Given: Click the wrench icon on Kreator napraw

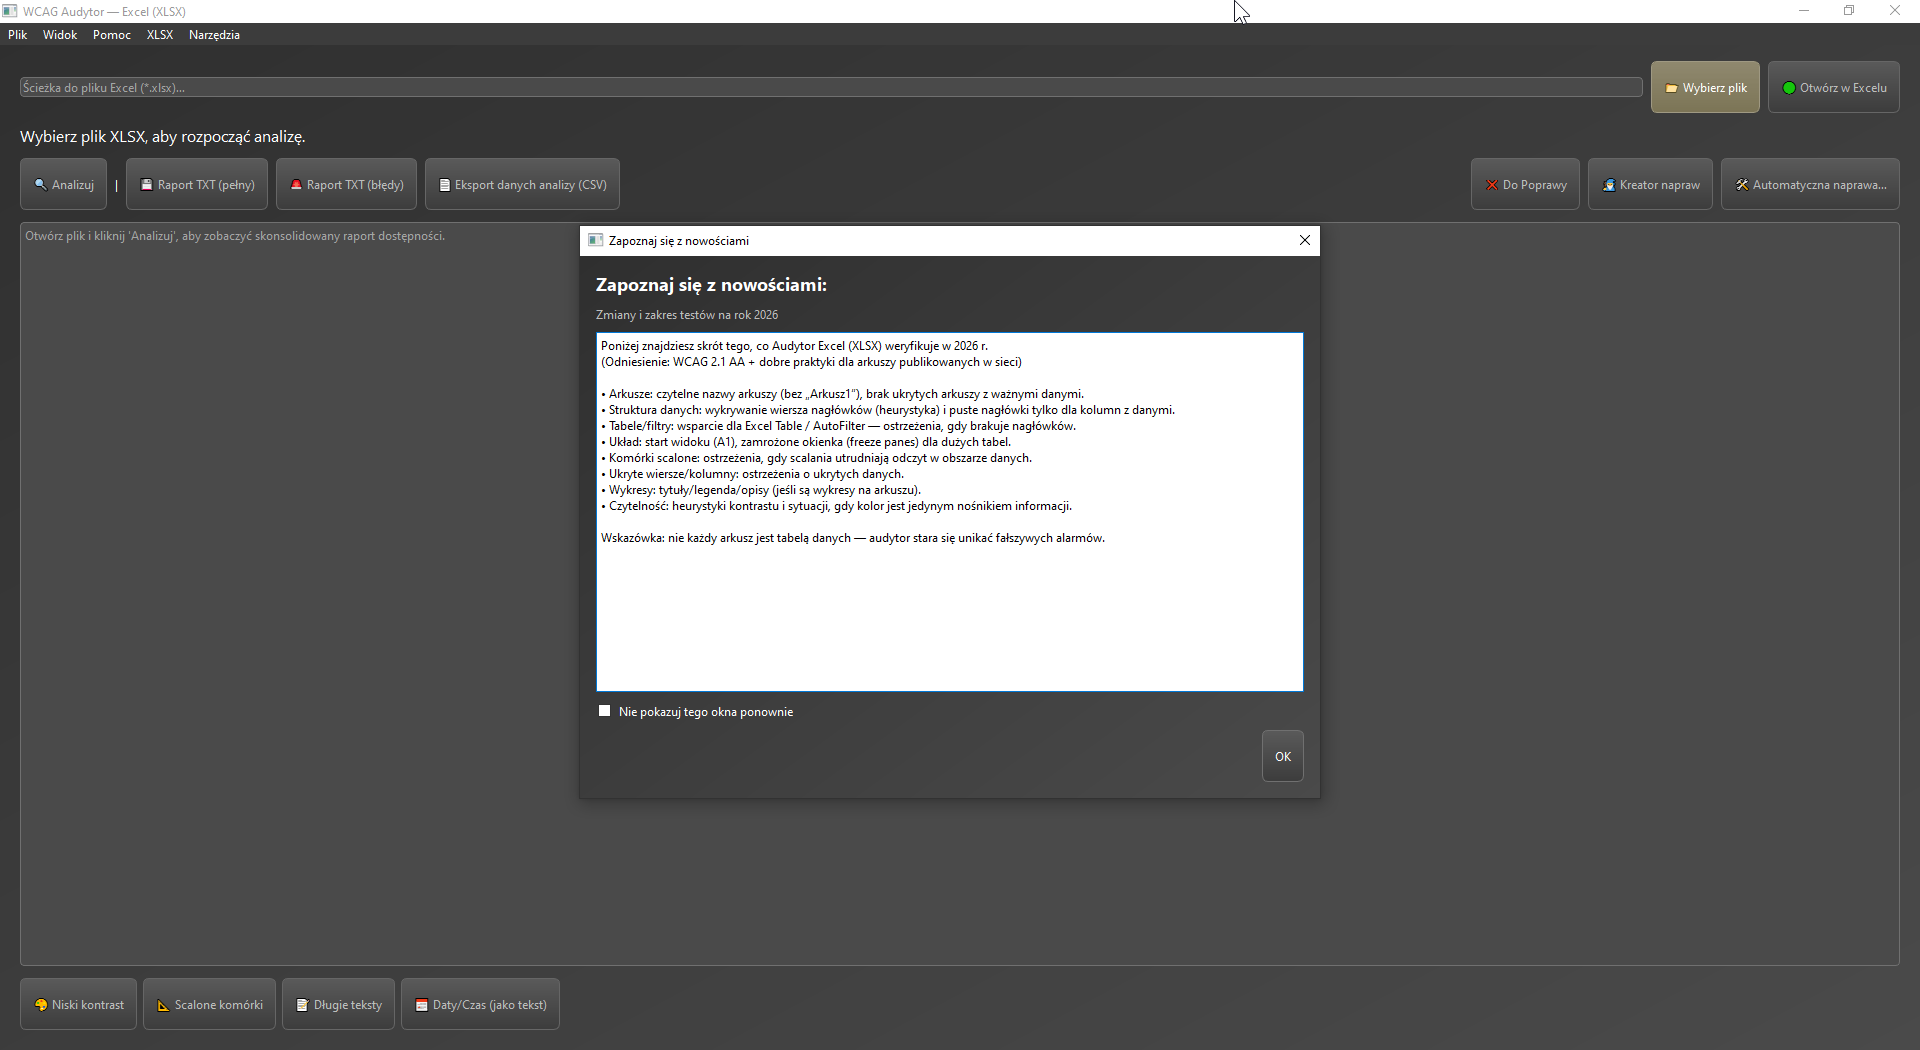Looking at the screenshot, I should tap(1609, 184).
